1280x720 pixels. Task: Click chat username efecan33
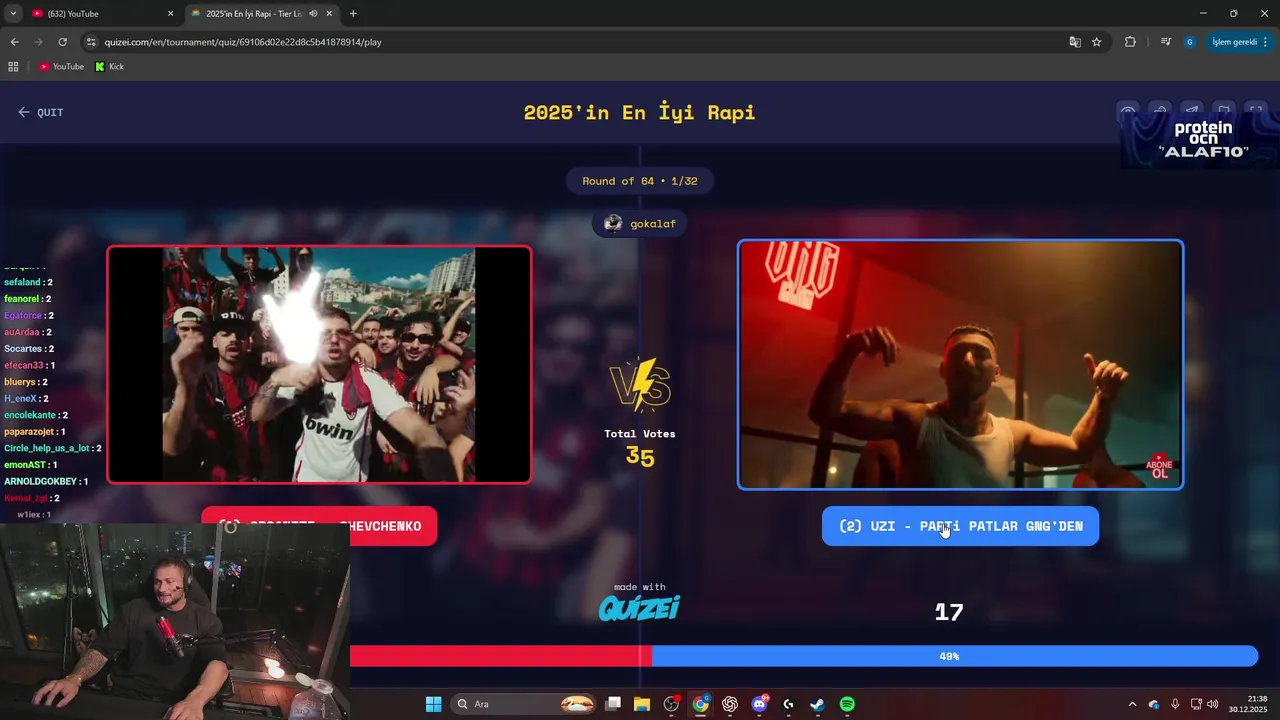[x=24, y=366]
